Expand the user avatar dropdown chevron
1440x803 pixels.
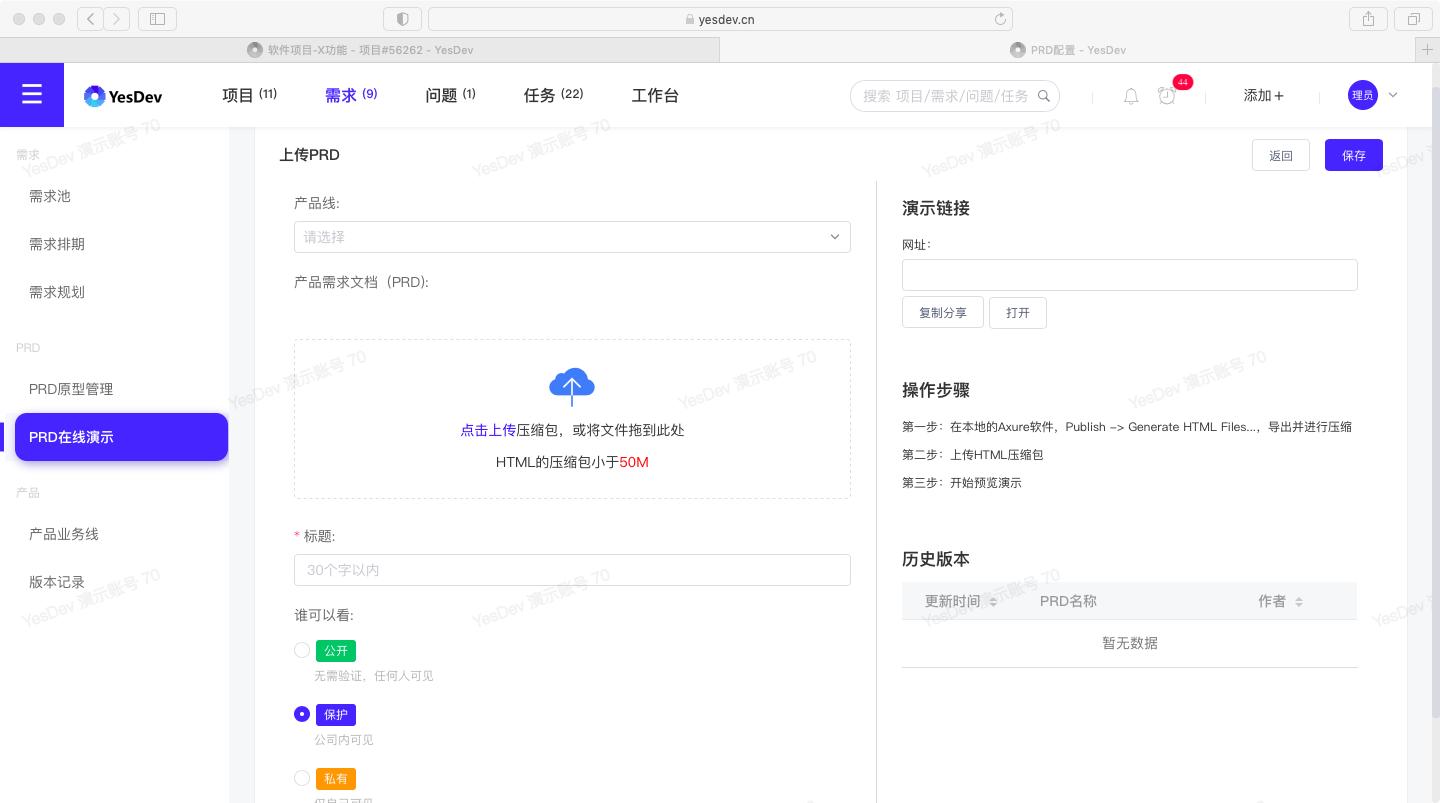(1393, 95)
